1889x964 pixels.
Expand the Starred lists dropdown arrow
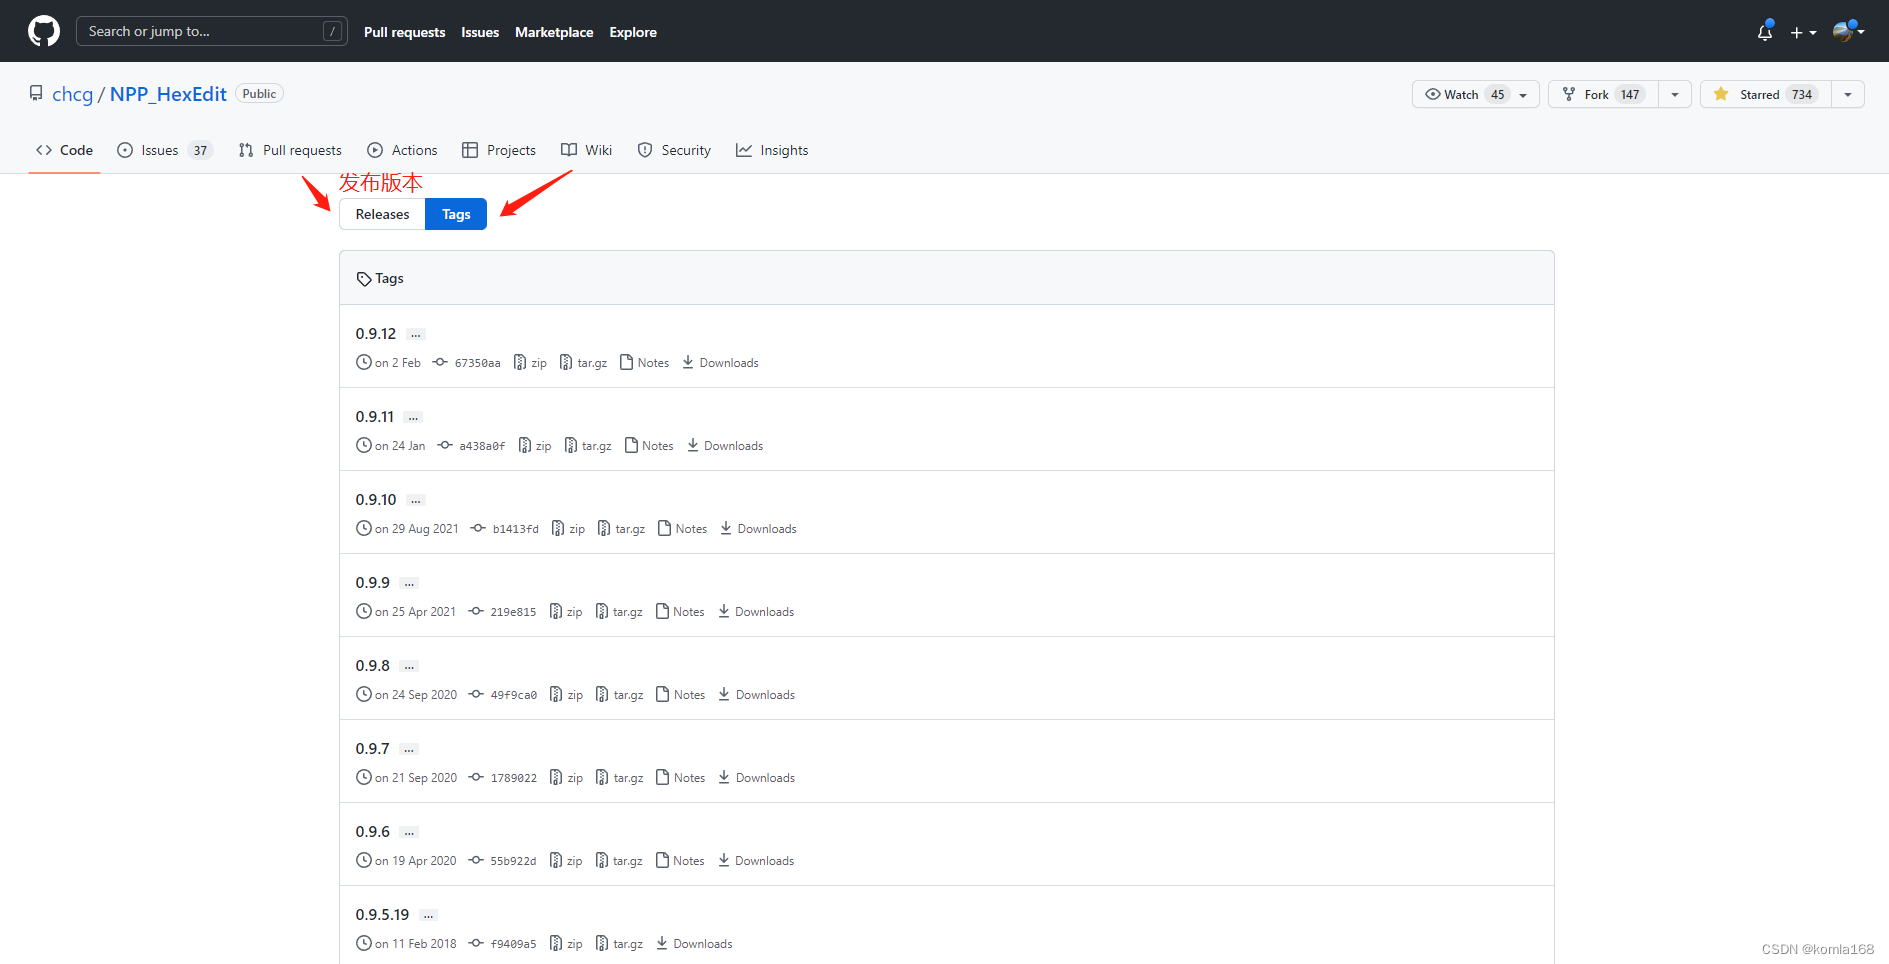(1848, 94)
